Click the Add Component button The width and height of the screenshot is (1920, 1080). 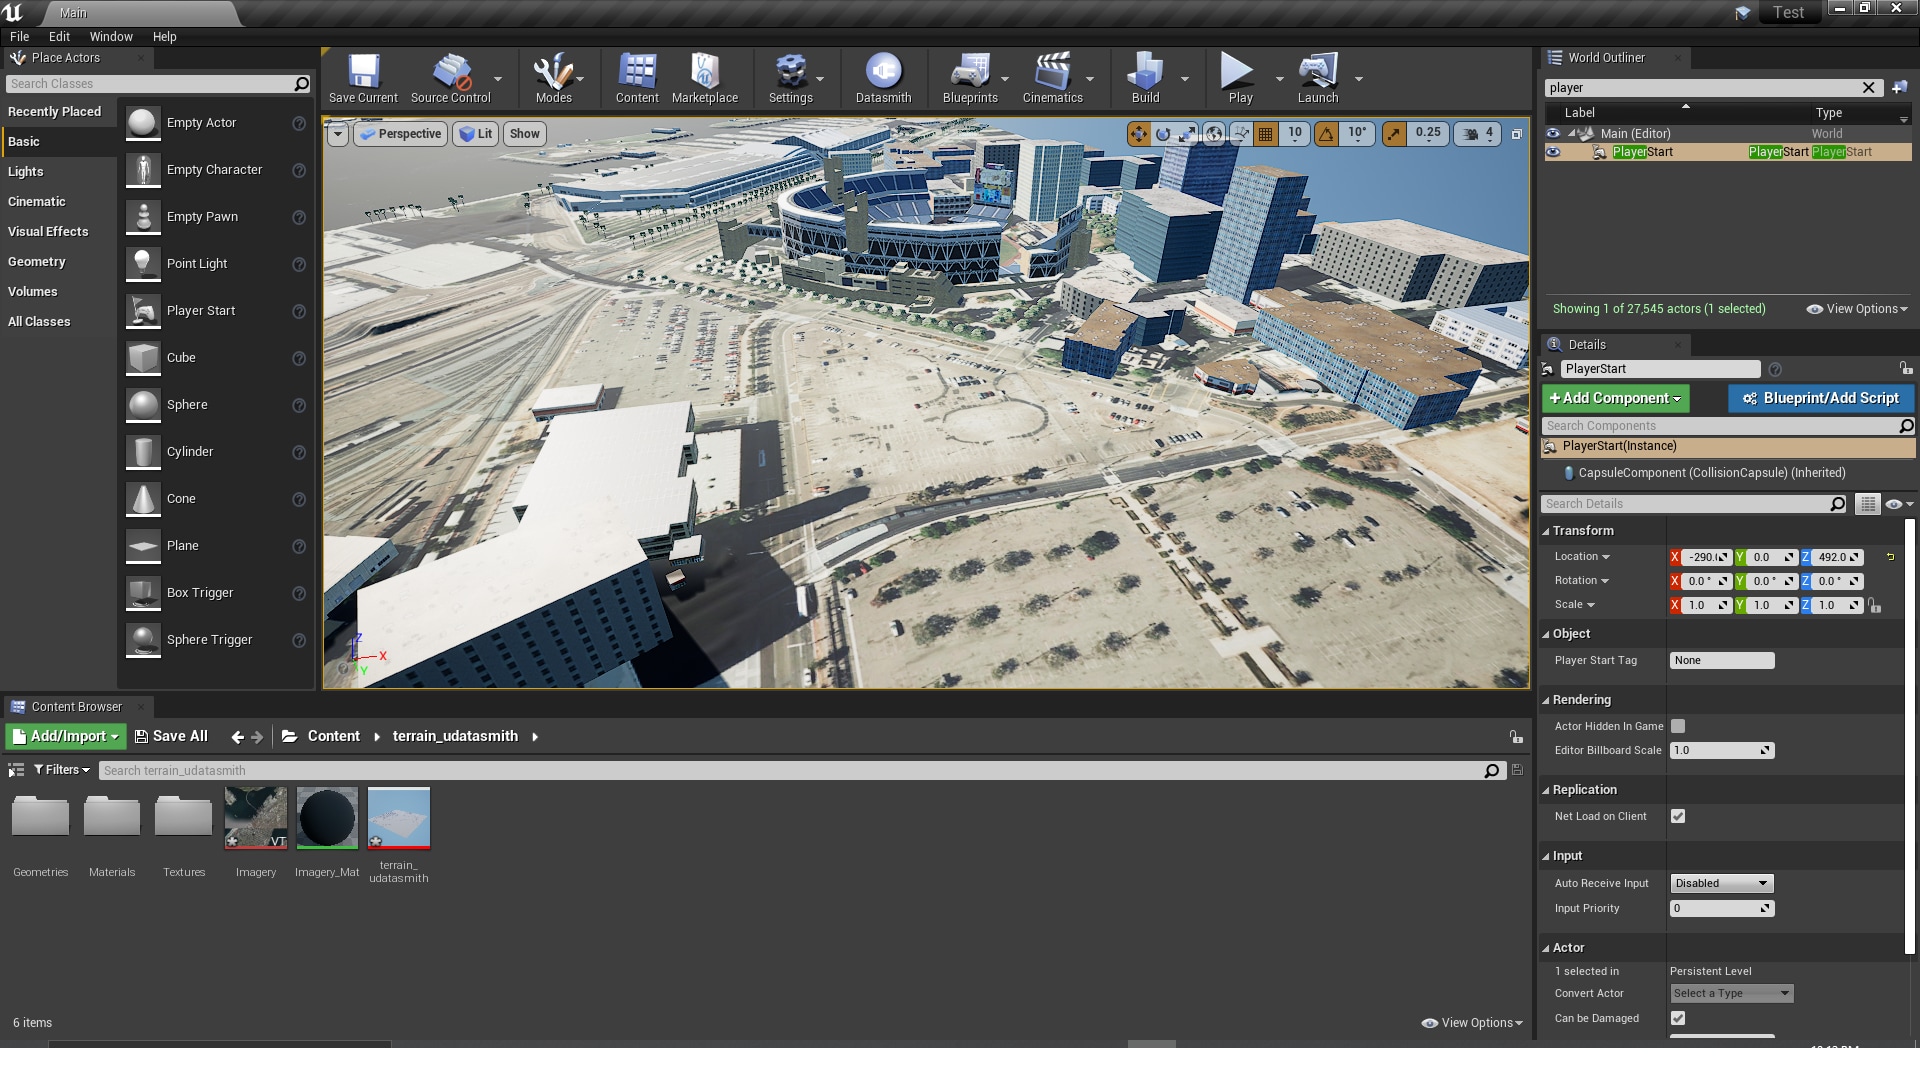(x=1615, y=399)
